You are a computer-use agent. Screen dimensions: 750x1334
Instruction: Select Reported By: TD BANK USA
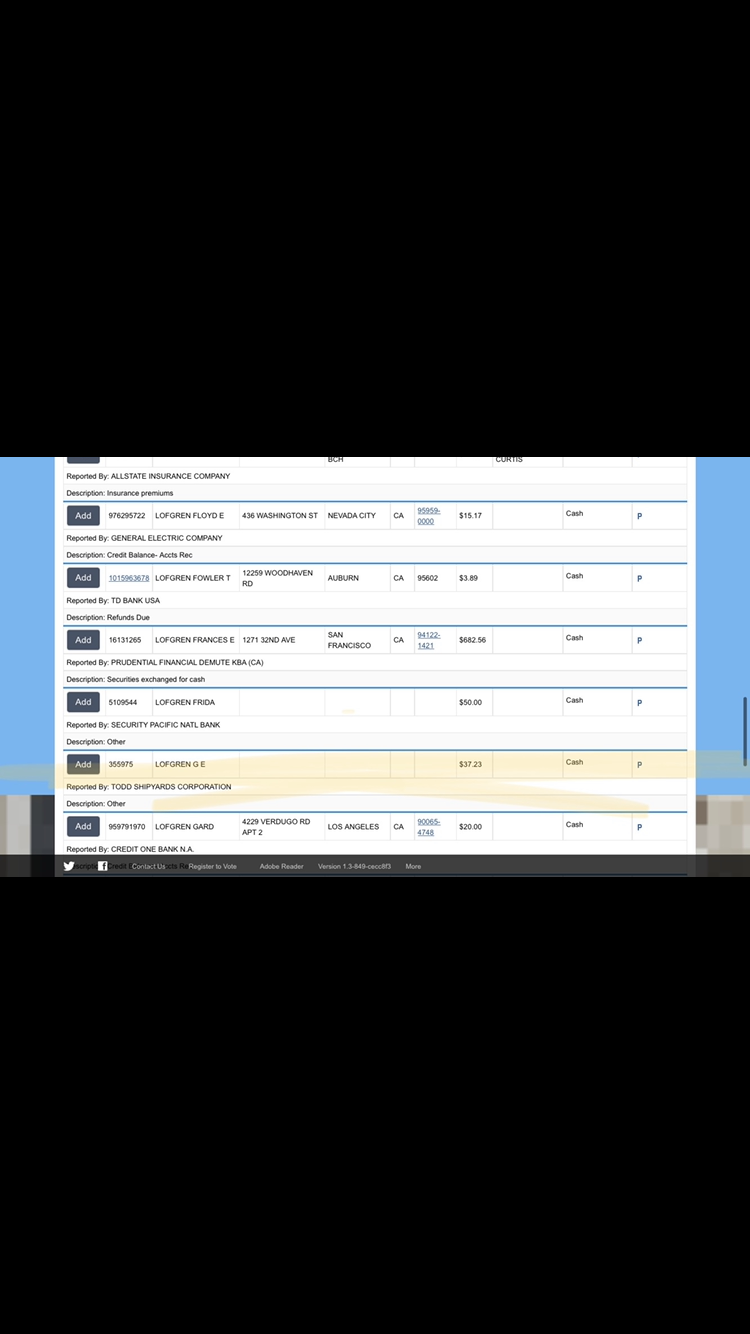pyautogui.click(x=113, y=601)
